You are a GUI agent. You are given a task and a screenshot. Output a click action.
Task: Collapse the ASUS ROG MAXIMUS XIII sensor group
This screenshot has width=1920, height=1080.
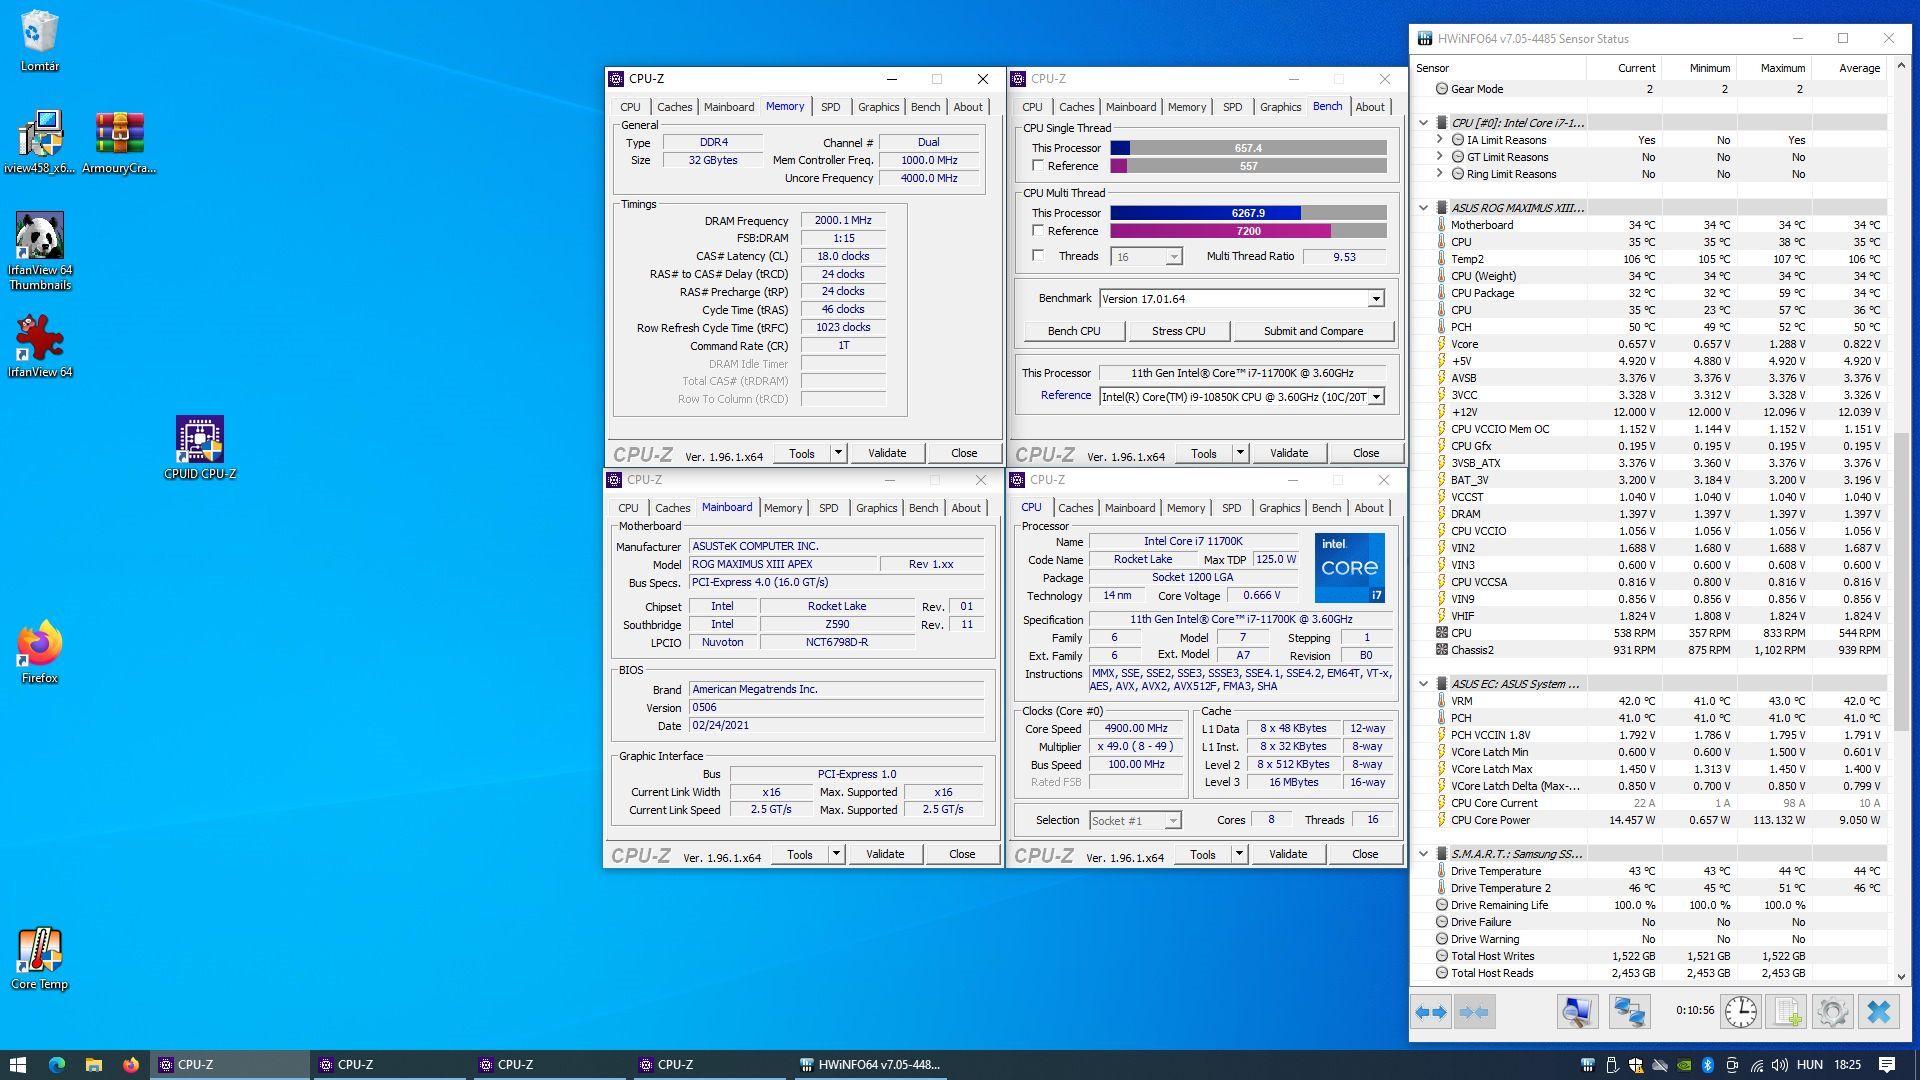point(1424,208)
